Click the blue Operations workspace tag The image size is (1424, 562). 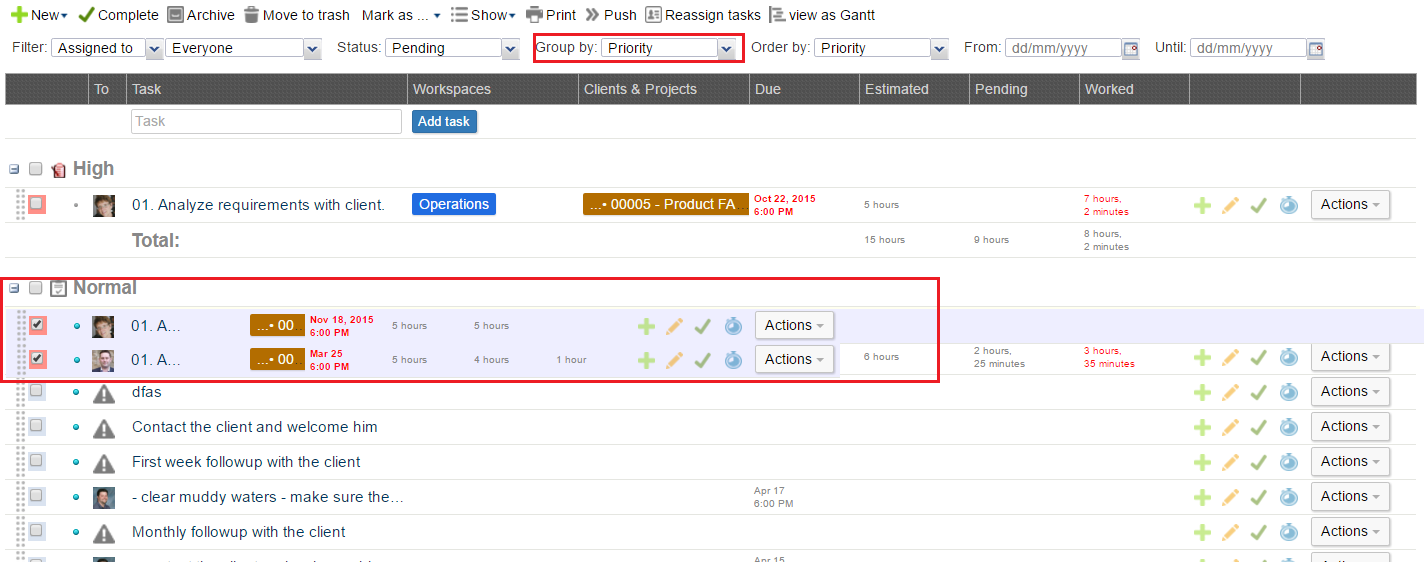pyautogui.click(x=454, y=204)
